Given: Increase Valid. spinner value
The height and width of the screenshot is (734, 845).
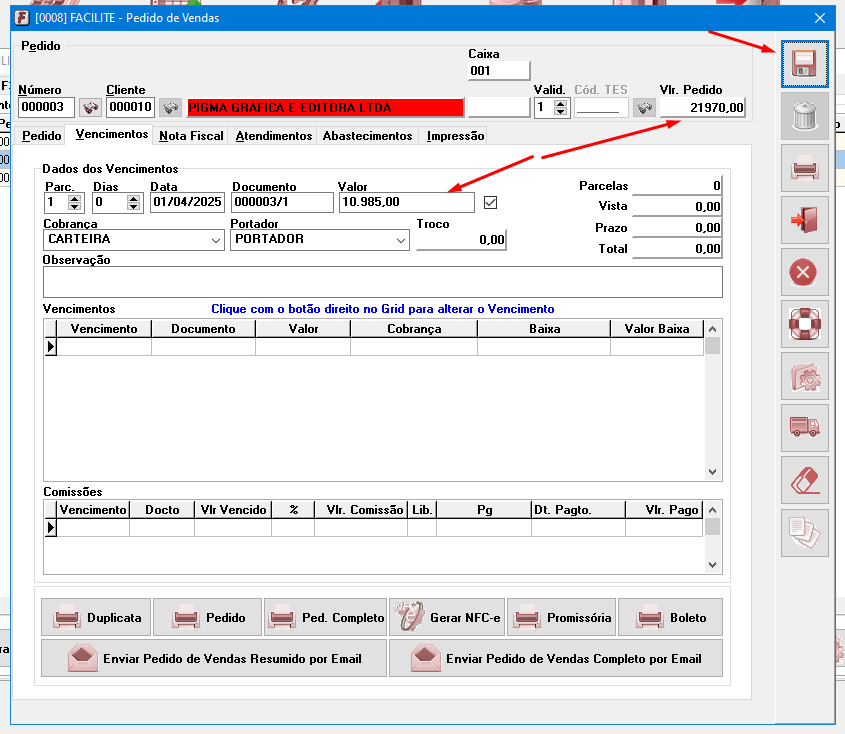Looking at the screenshot, I should point(560,104).
